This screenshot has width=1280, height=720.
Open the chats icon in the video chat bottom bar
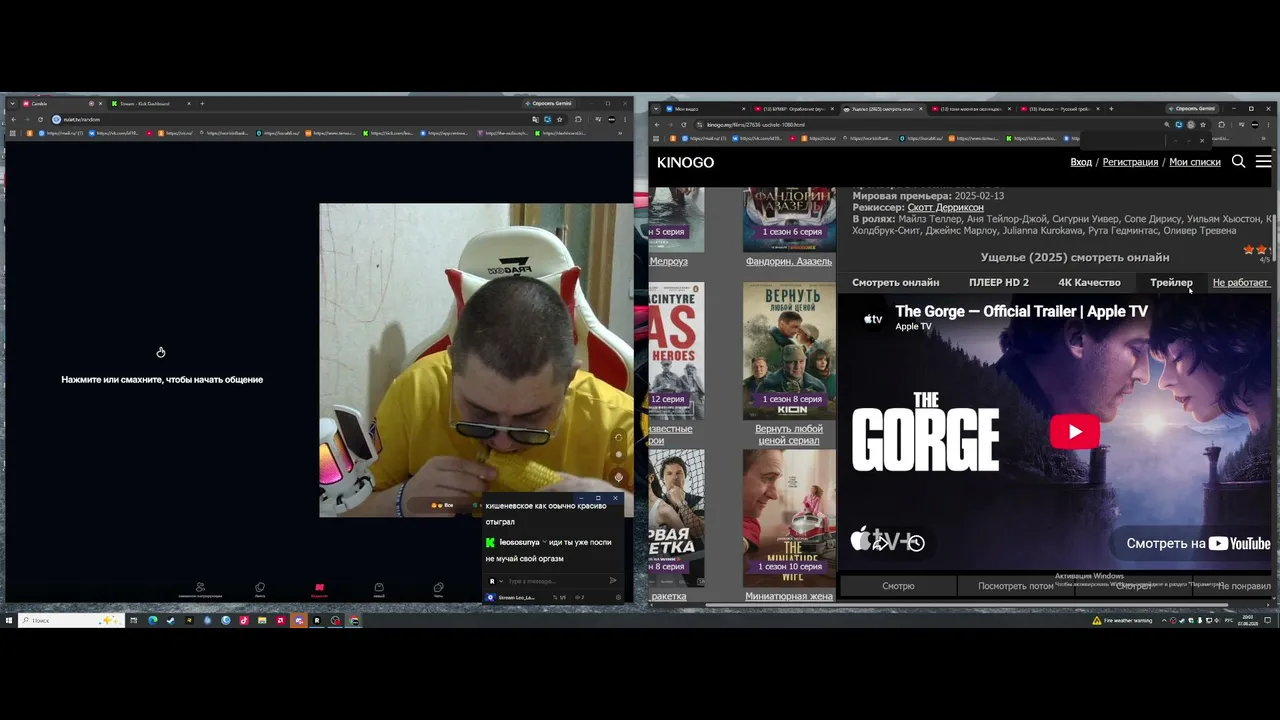coord(438,588)
